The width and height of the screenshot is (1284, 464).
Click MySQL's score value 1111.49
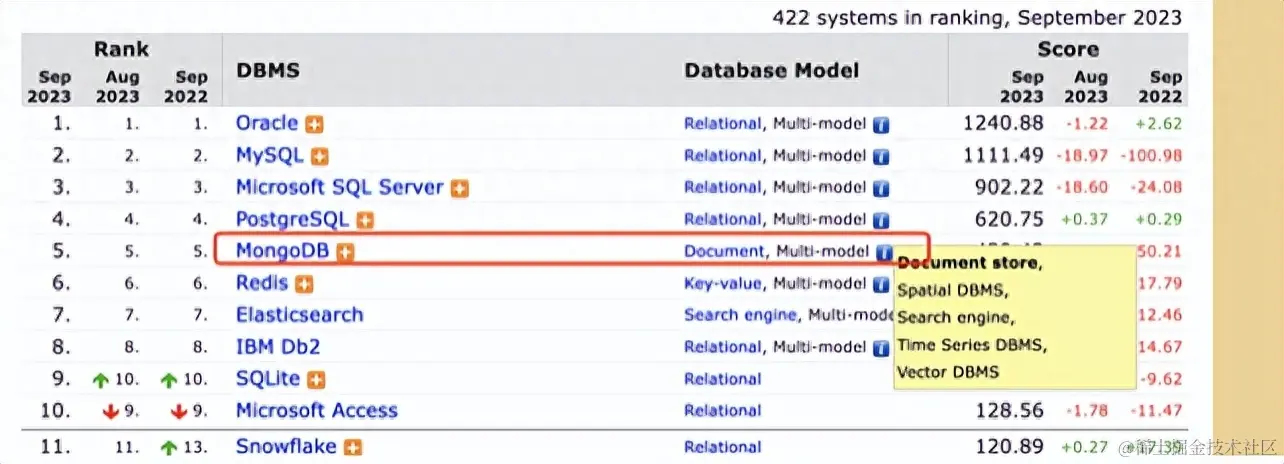1003,156
